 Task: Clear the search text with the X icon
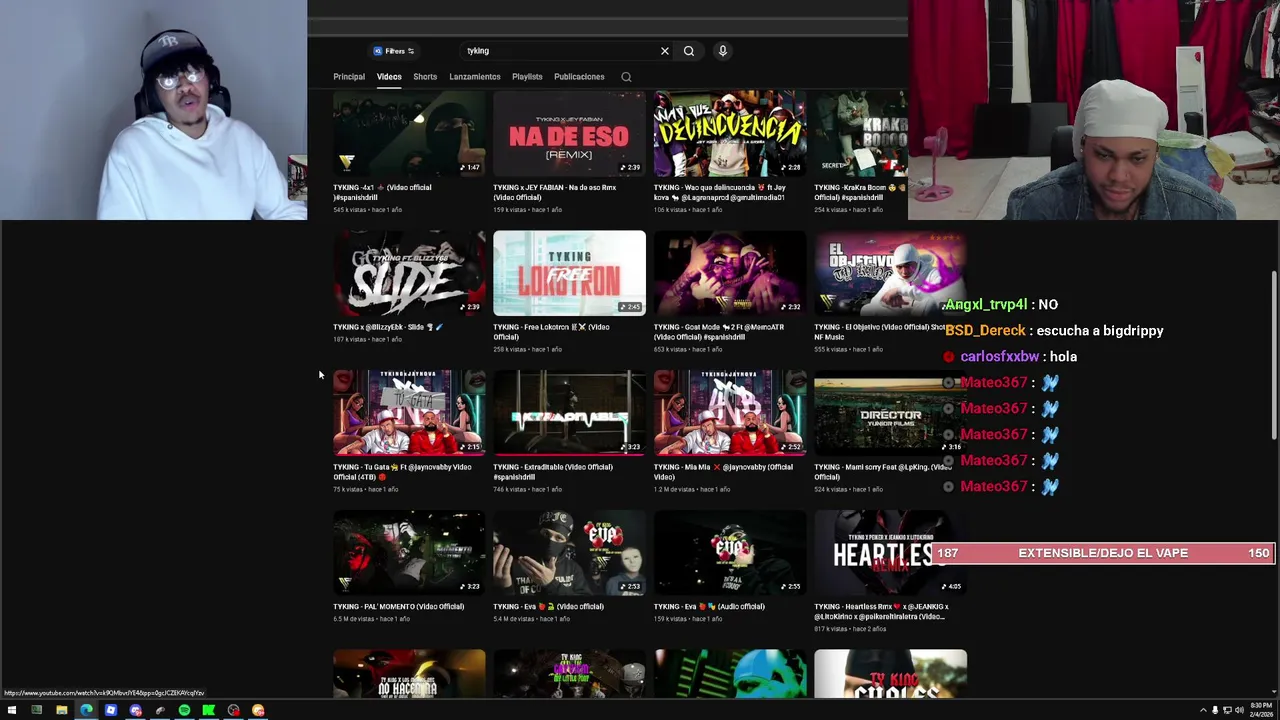pyautogui.click(x=664, y=51)
